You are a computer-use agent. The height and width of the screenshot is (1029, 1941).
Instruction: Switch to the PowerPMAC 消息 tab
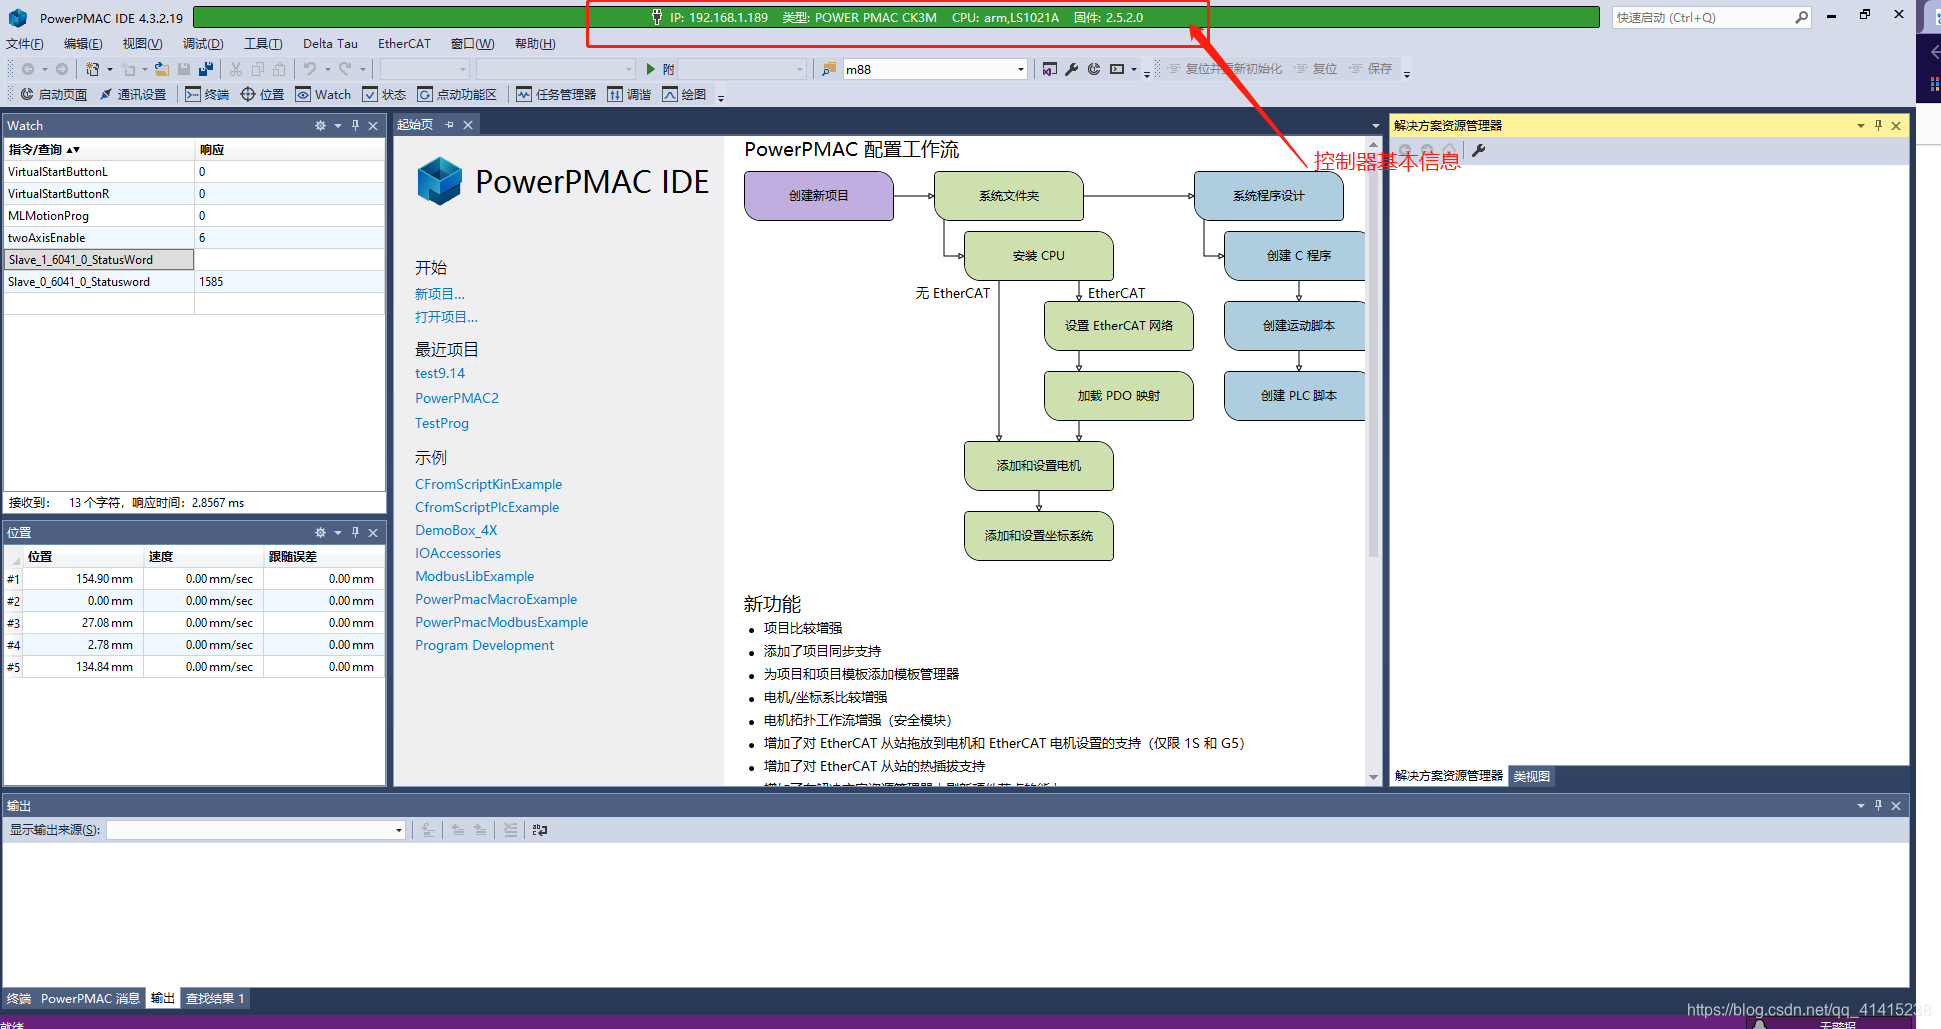pyautogui.click(x=90, y=999)
